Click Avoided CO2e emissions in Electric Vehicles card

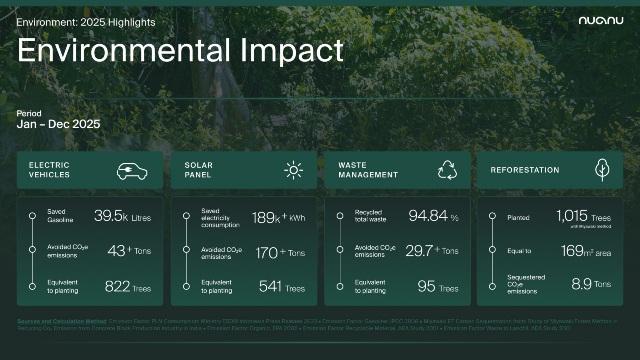[x=67, y=251]
